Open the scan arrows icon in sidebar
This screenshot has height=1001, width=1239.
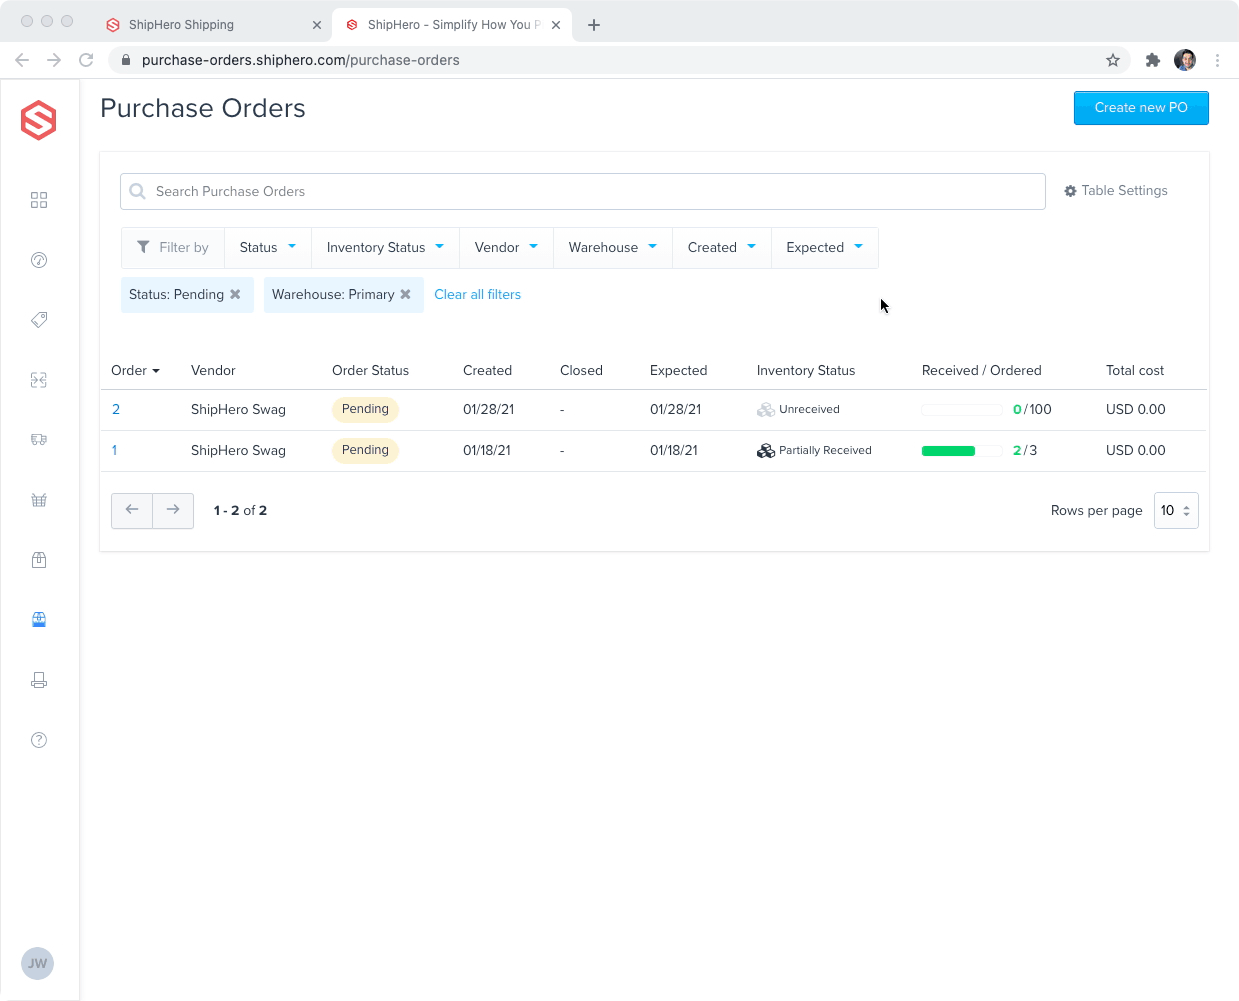[x=39, y=380]
